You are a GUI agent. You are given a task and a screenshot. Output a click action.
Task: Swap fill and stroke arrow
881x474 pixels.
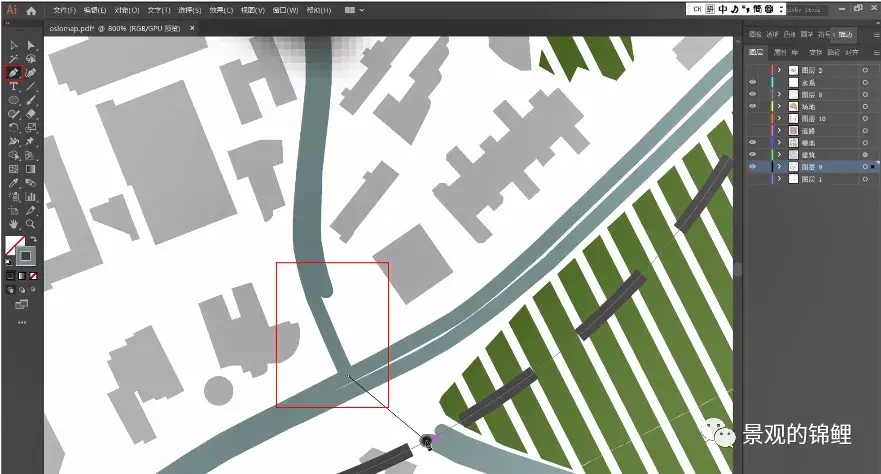coord(33,239)
